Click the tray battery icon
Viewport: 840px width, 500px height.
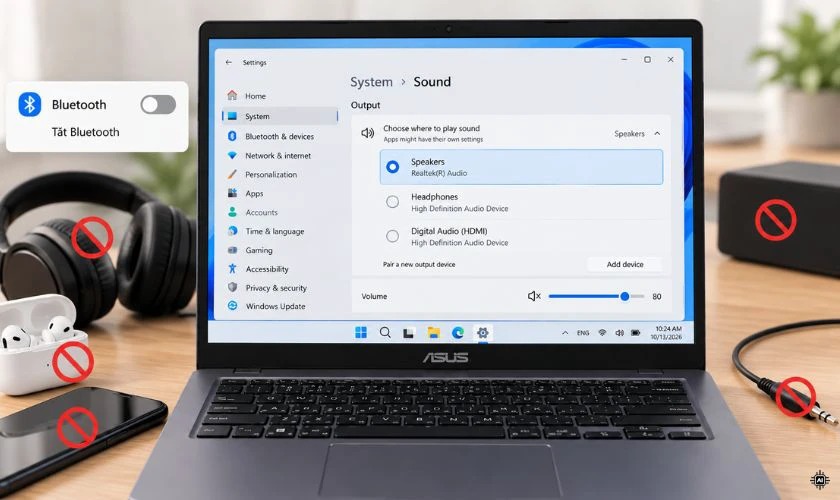point(636,333)
